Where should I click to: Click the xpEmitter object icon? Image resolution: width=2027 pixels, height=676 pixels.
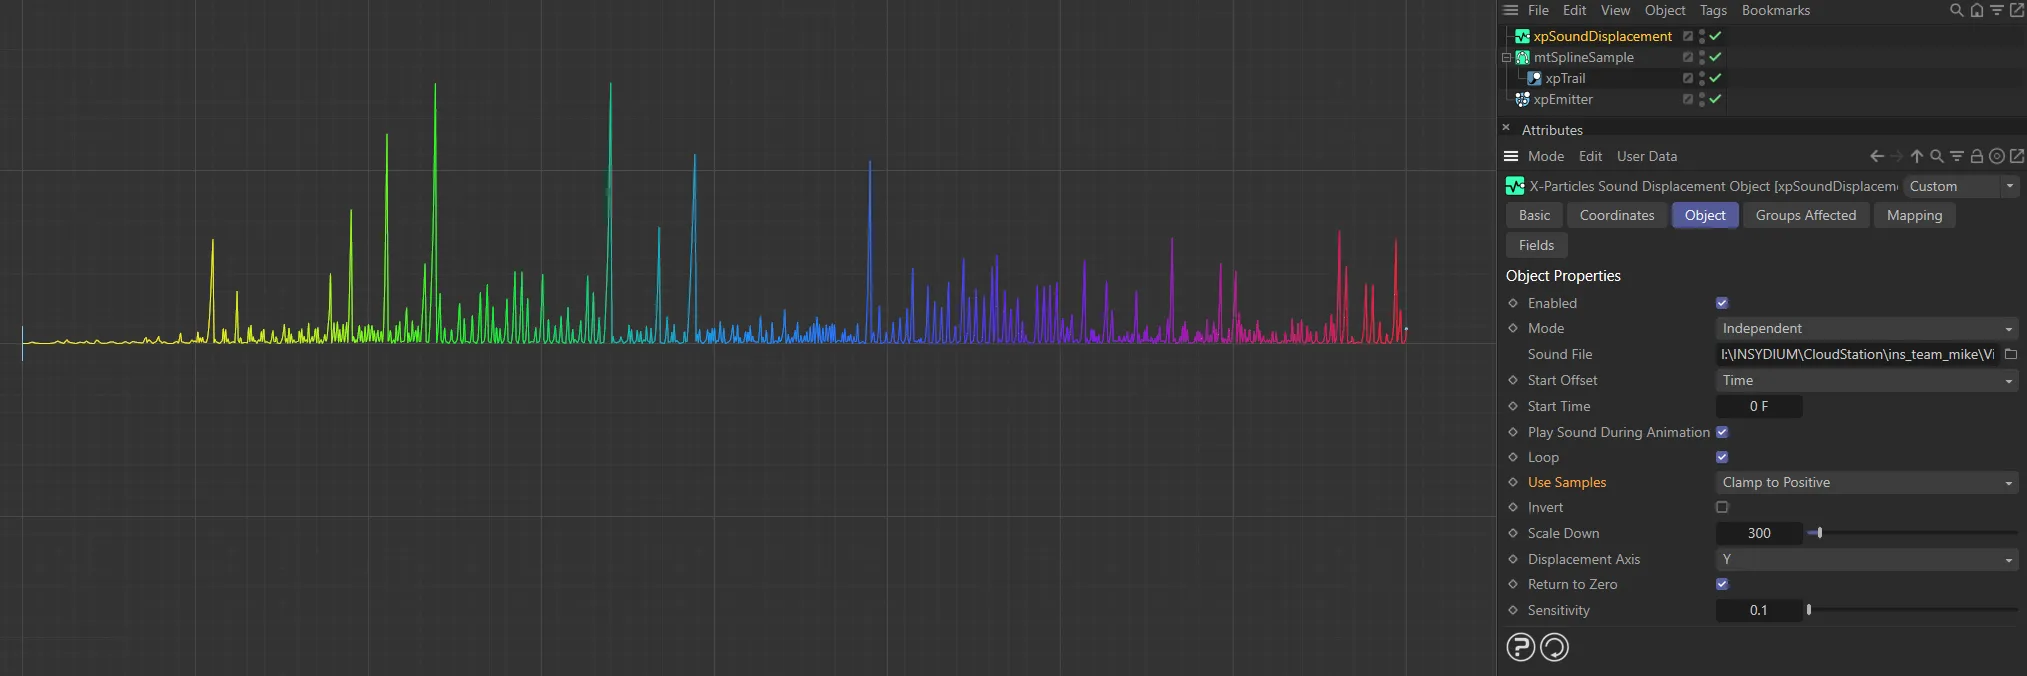pyautogui.click(x=1522, y=99)
